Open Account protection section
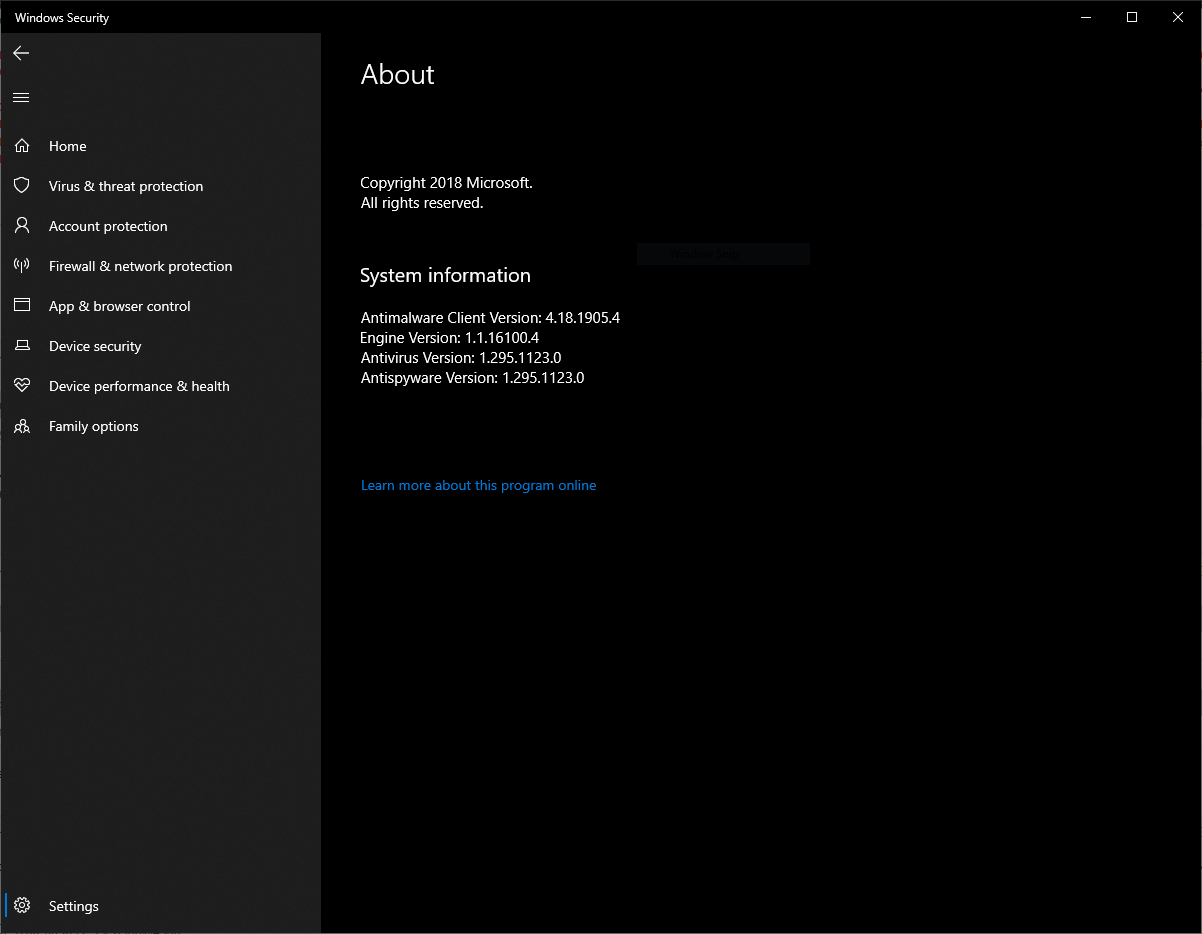Screen dimensions: 1202x934 point(108,226)
